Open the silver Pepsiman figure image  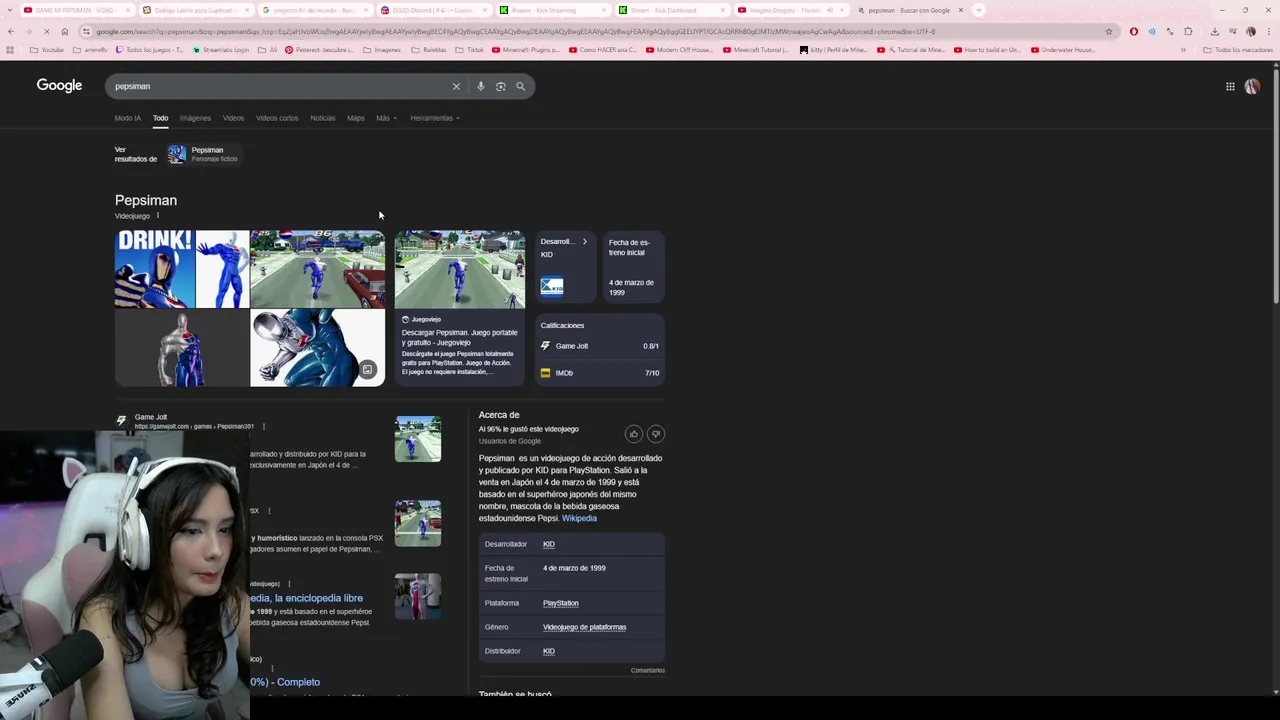point(182,348)
